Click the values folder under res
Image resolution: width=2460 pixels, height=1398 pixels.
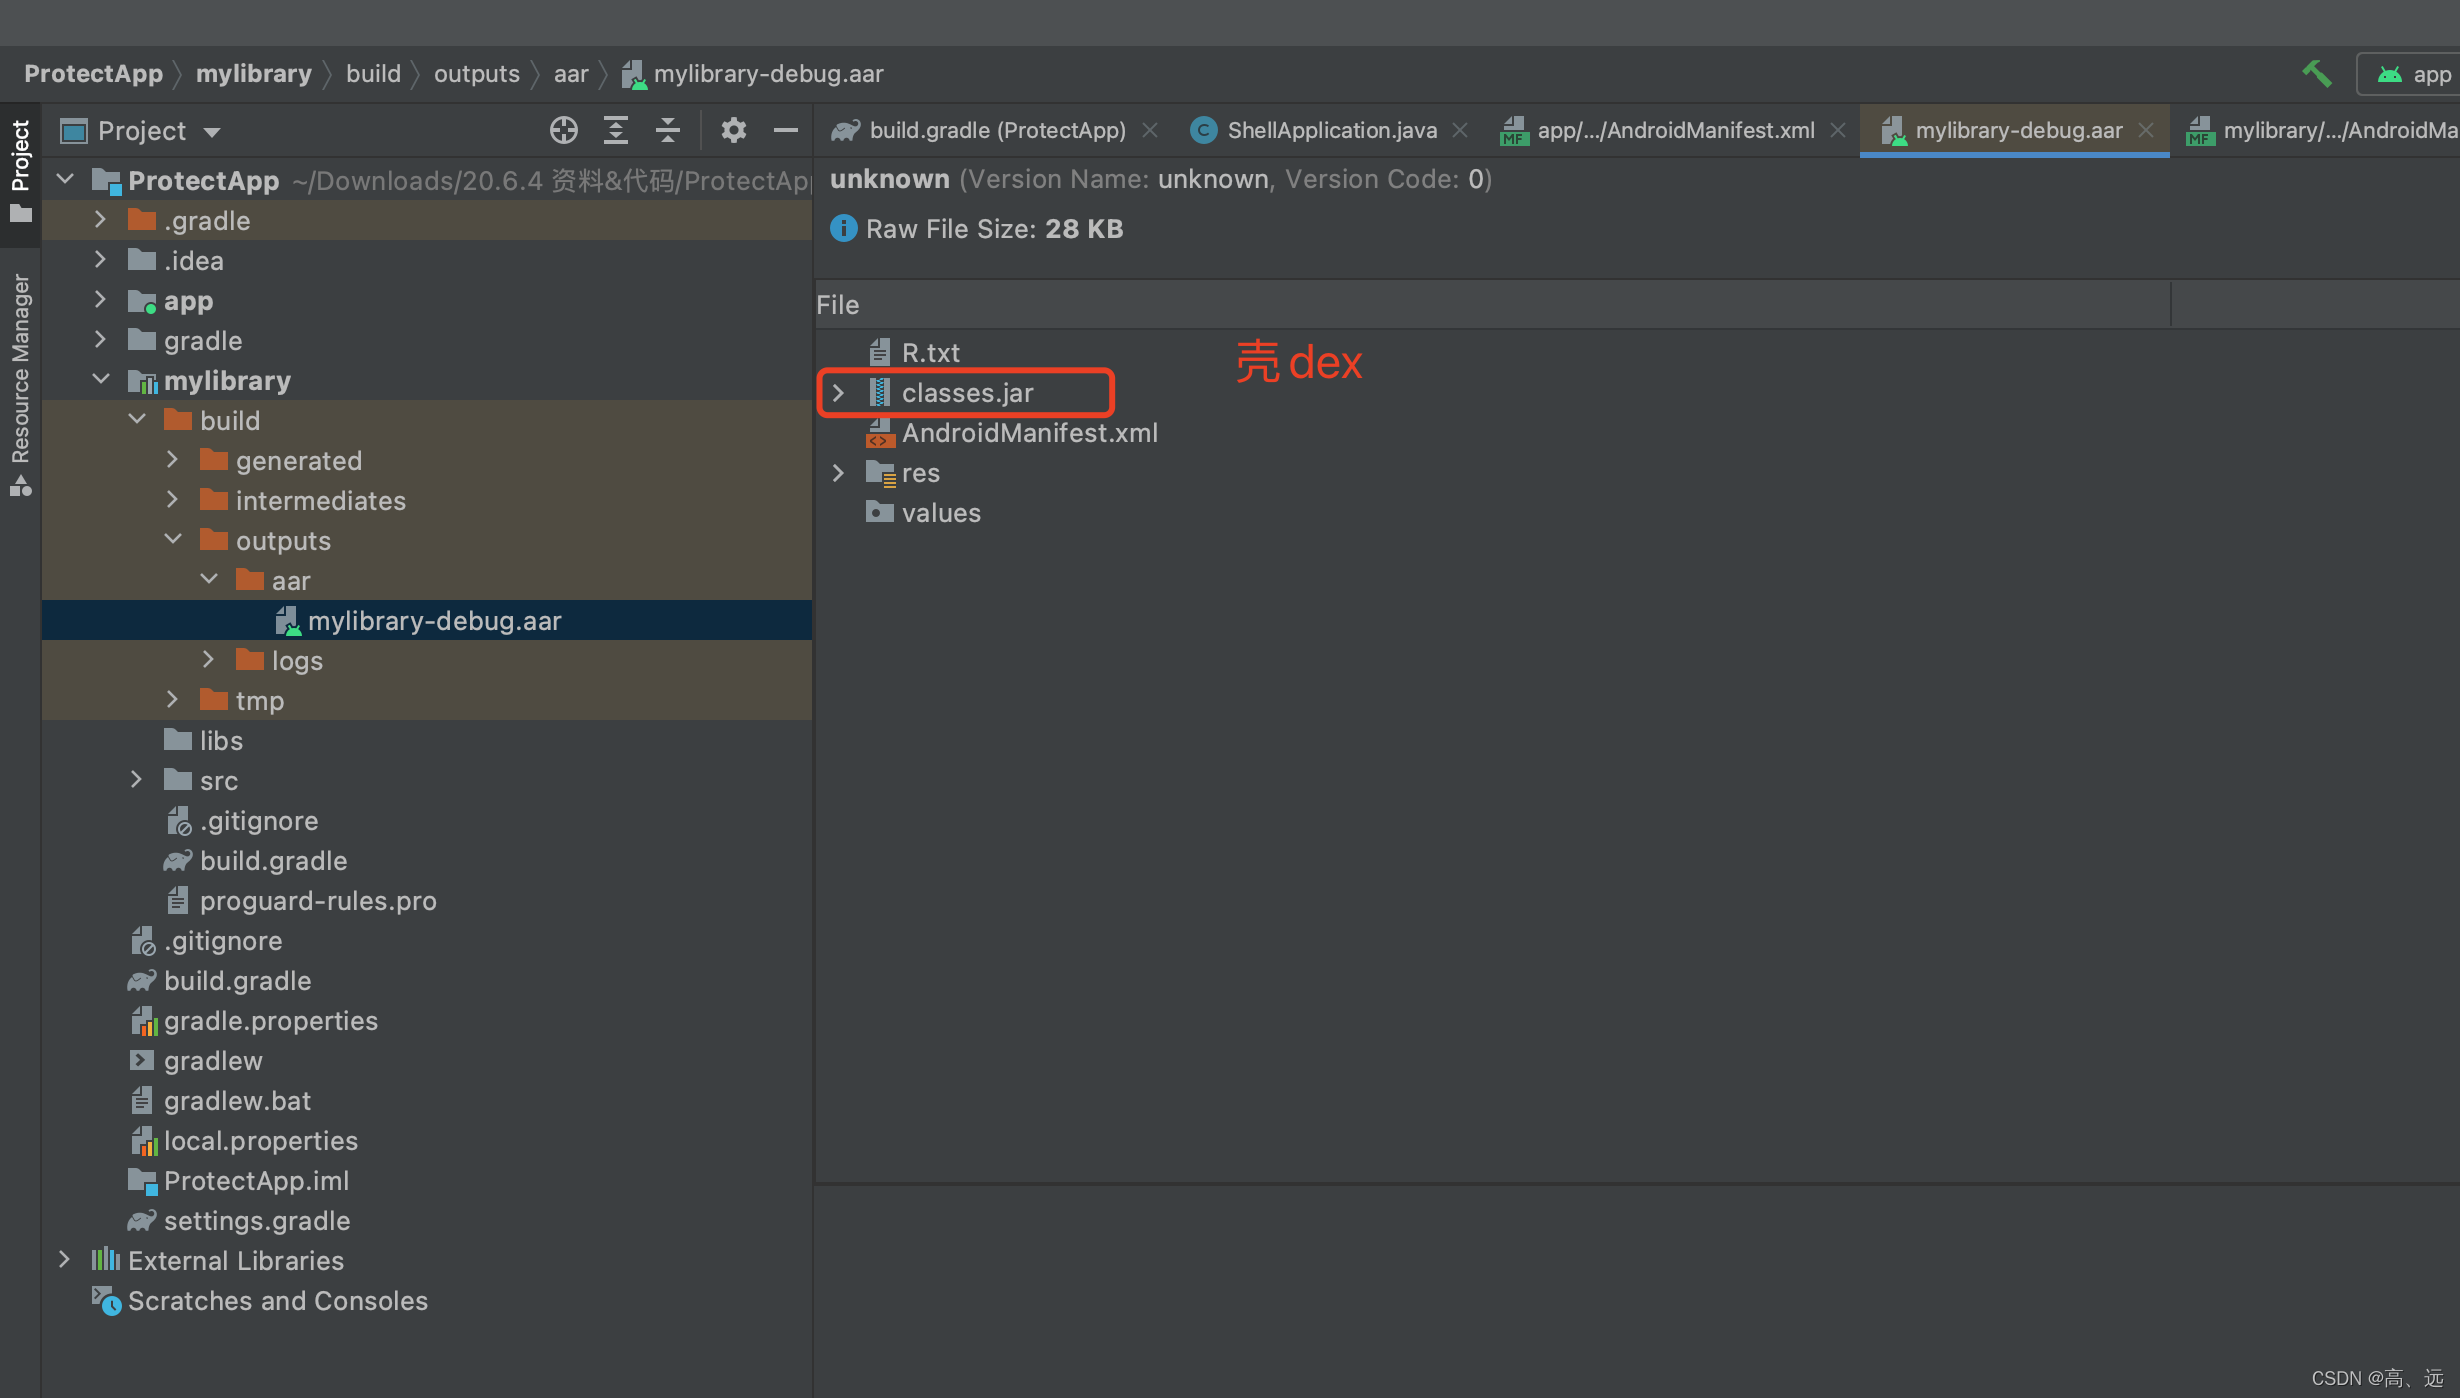(x=941, y=511)
